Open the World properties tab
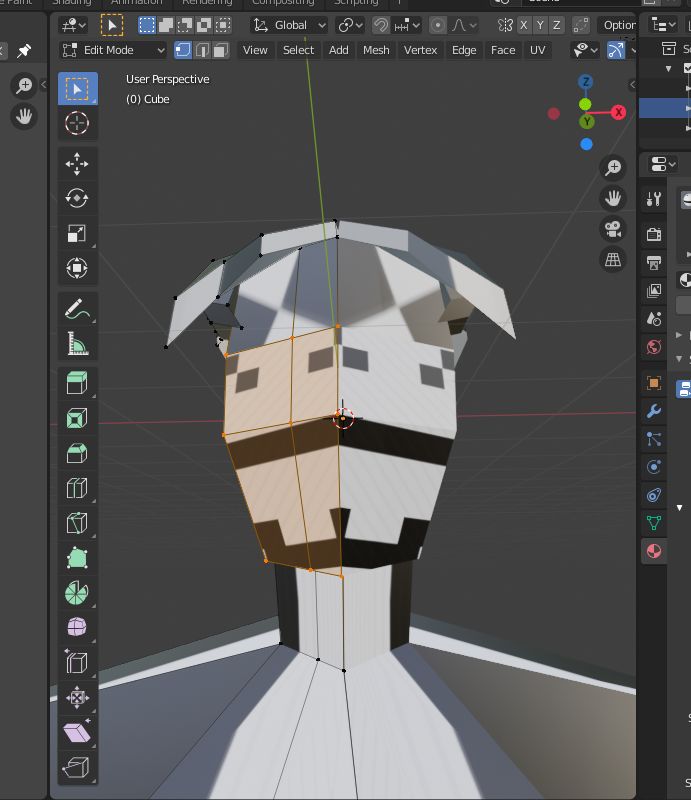691x800 pixels. 654,347
